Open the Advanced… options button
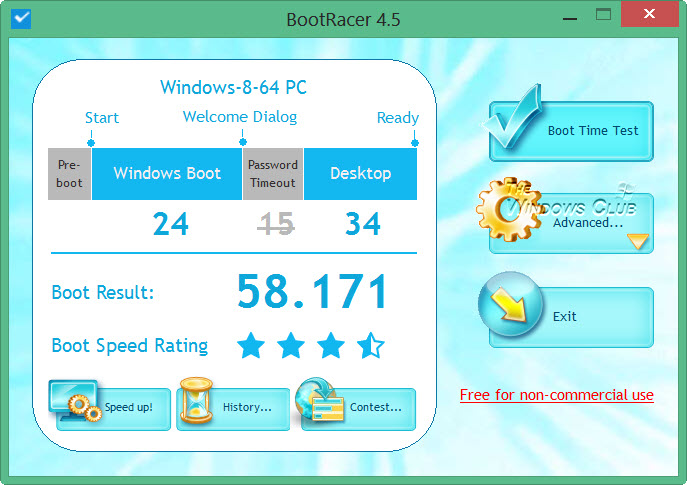The width and height of the screenshot is (687, 485). pyautogui.click(x=571, y=223)
